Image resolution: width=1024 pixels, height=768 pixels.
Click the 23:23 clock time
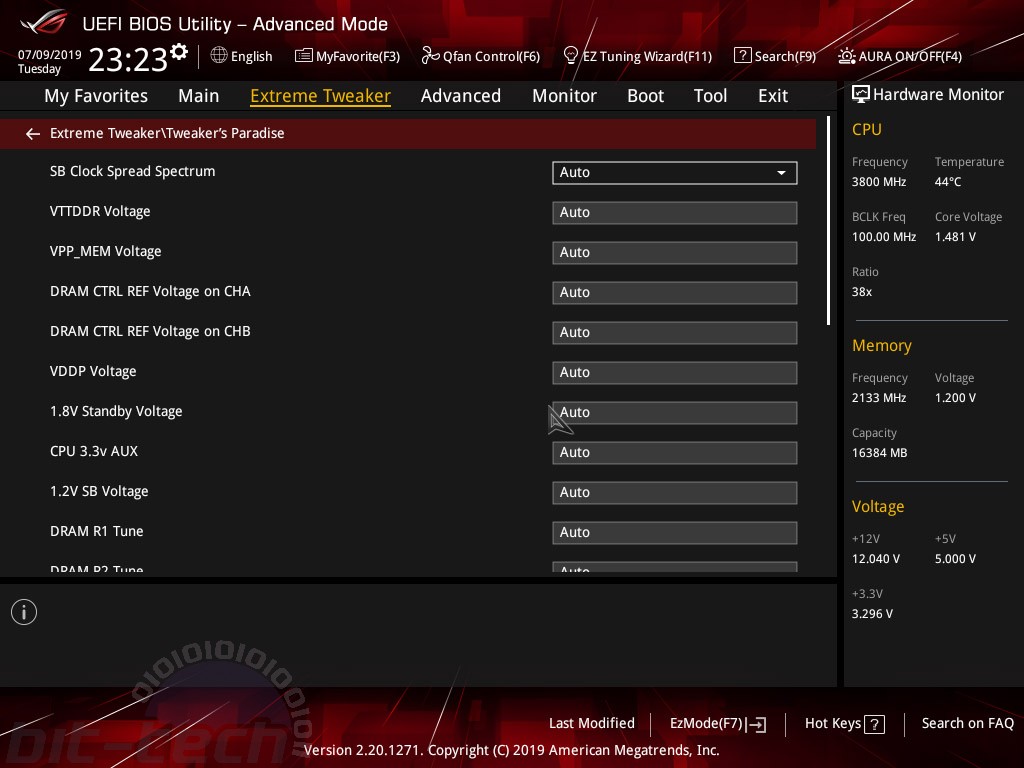pos(128,59)
